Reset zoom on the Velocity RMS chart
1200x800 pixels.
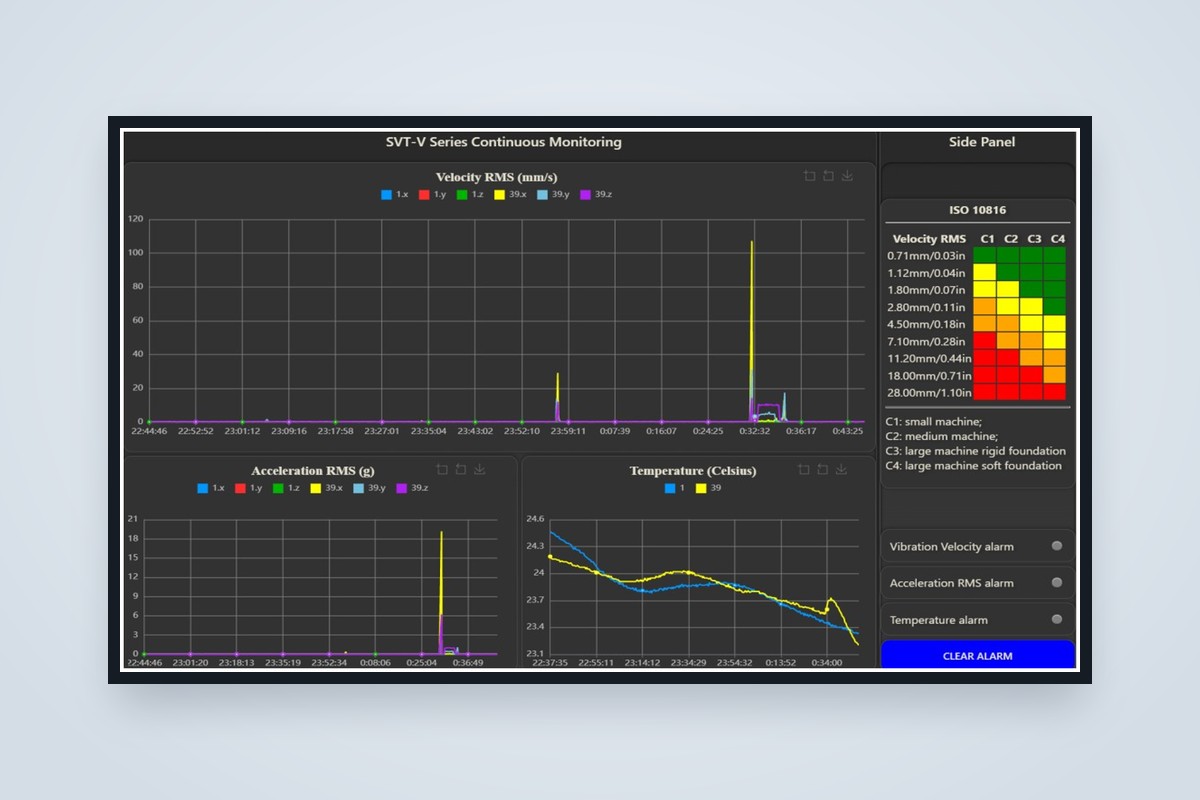click(828, 176)
